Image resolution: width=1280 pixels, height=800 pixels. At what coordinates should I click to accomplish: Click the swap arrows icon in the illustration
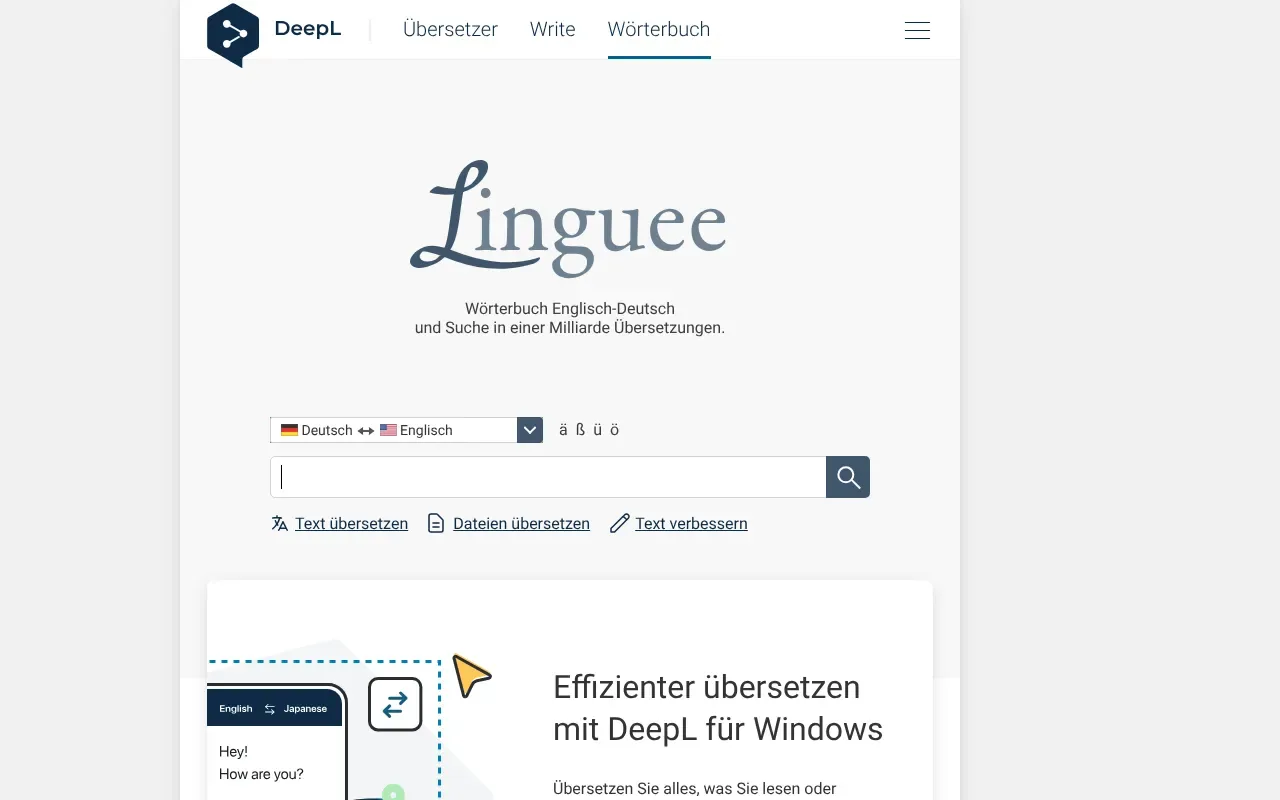[395, 704]
